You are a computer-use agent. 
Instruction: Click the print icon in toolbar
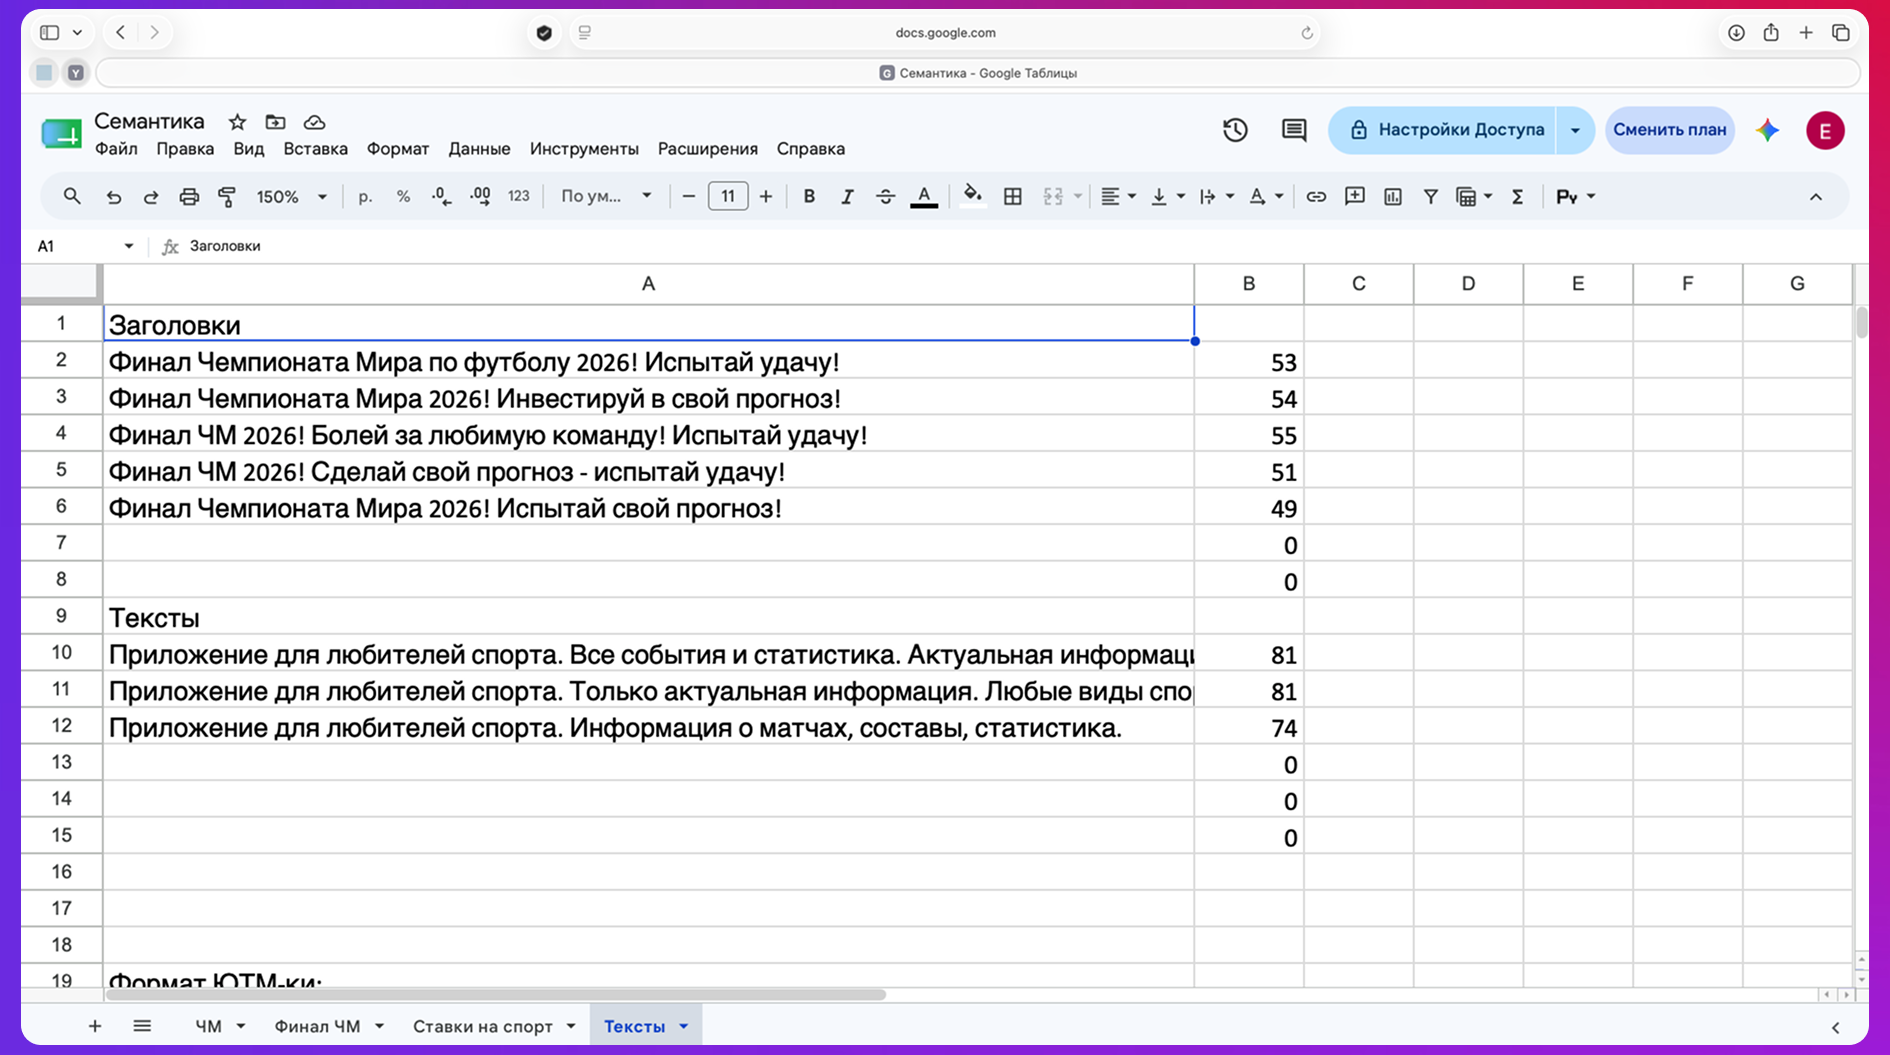tap(189, 197)
